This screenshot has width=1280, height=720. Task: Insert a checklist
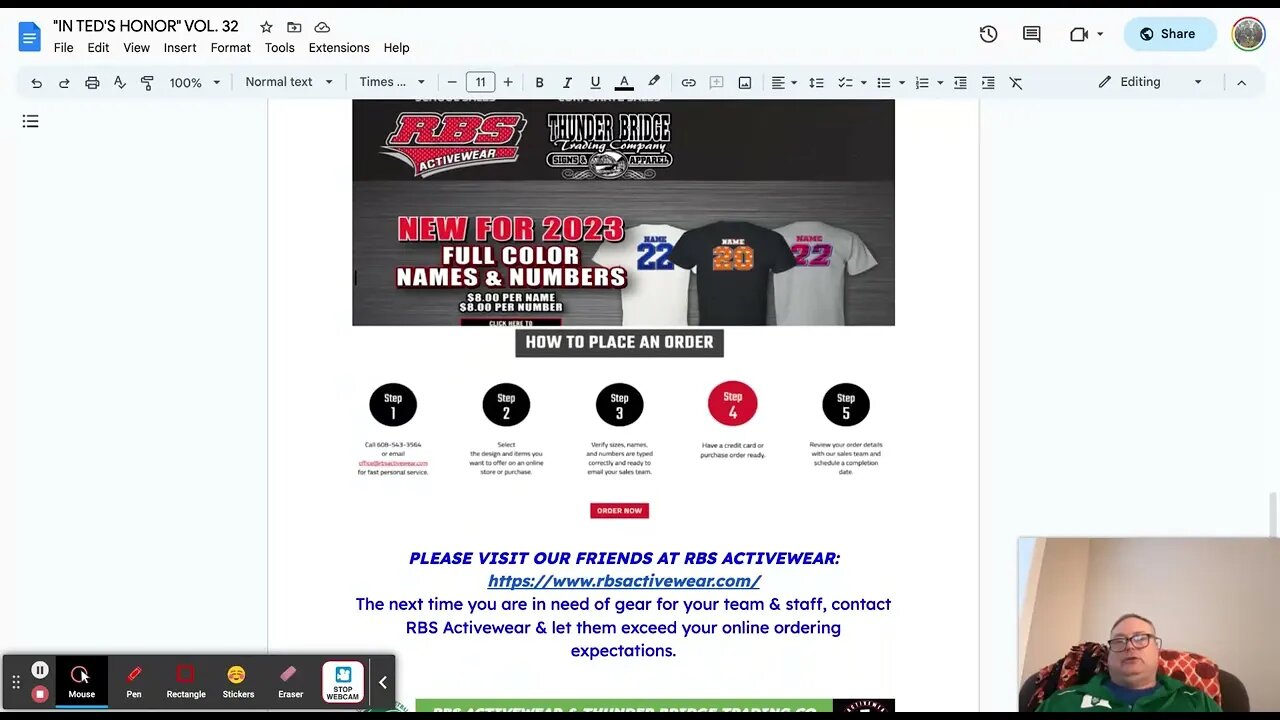[844, 83]
